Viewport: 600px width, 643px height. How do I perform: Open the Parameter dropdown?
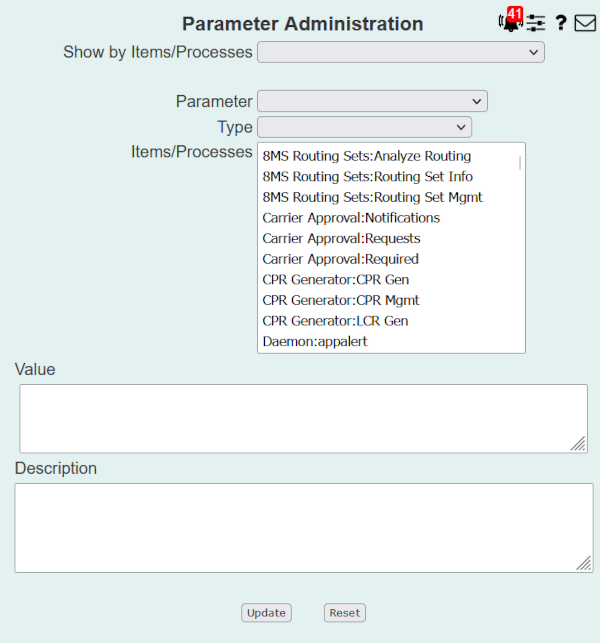point(371,101)
